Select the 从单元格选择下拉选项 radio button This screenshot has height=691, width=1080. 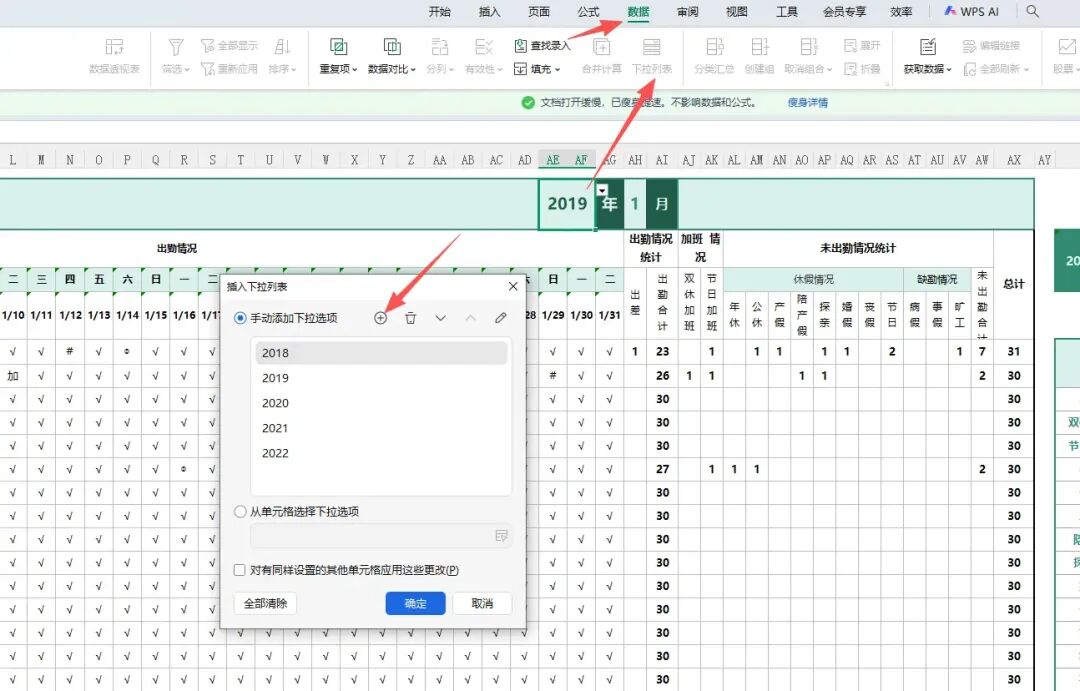(x=240, y=512)
